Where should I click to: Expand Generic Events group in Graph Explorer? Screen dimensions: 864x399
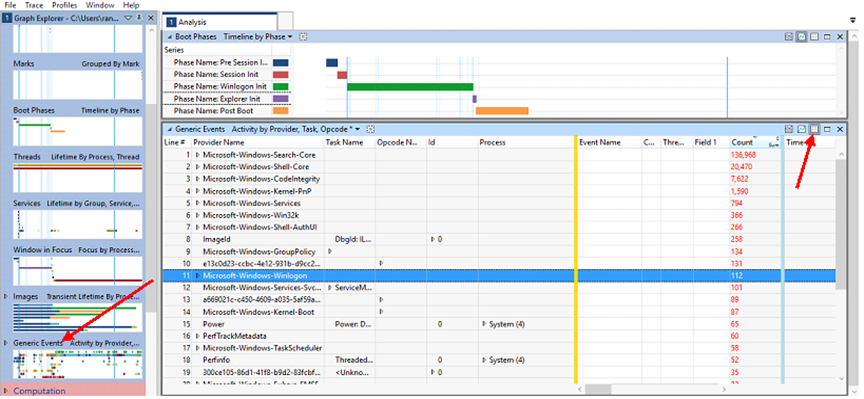[6, 343]
